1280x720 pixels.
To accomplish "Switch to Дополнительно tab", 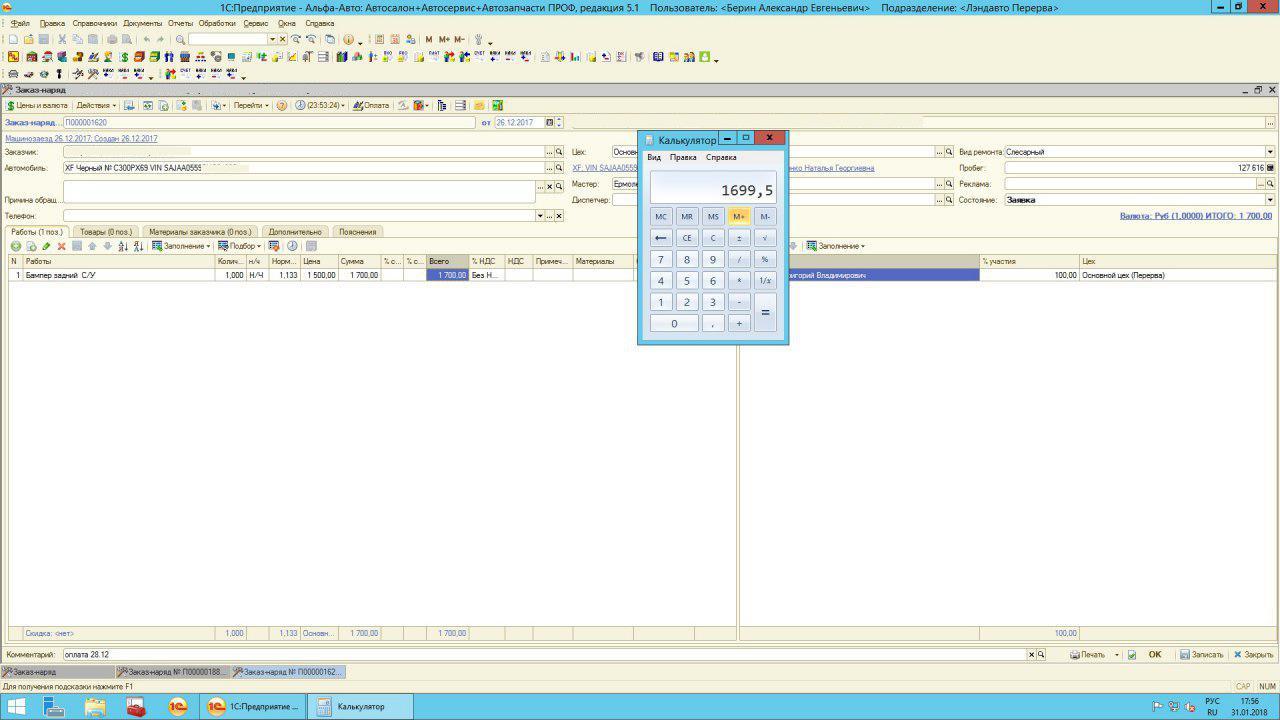I will (x=295, y=232).
